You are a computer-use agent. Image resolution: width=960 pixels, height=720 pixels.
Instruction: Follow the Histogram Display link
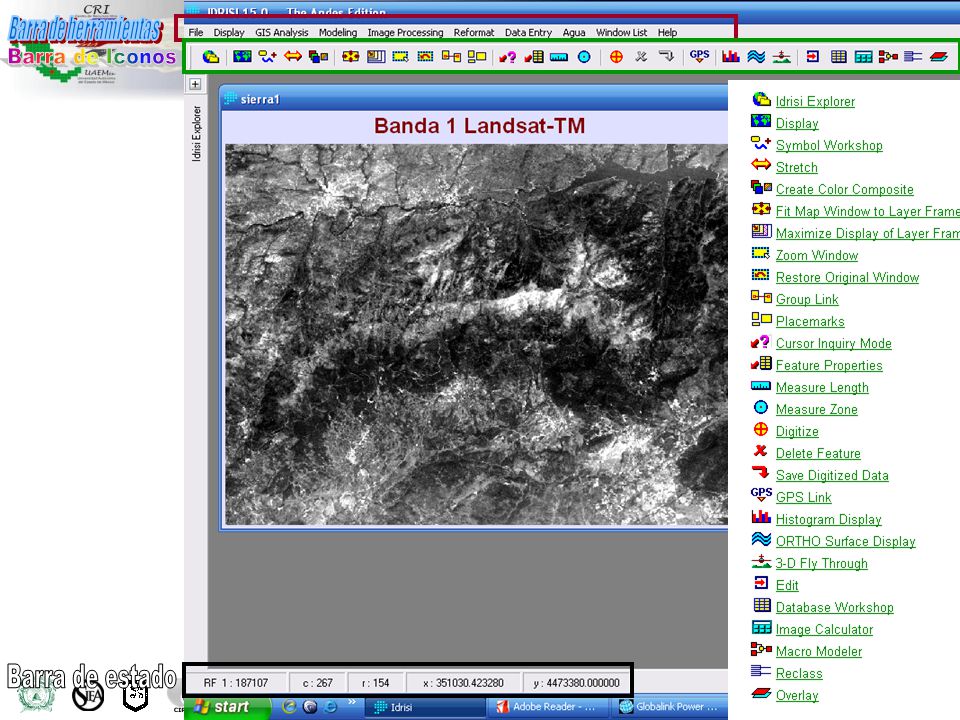tap(828, 520)
